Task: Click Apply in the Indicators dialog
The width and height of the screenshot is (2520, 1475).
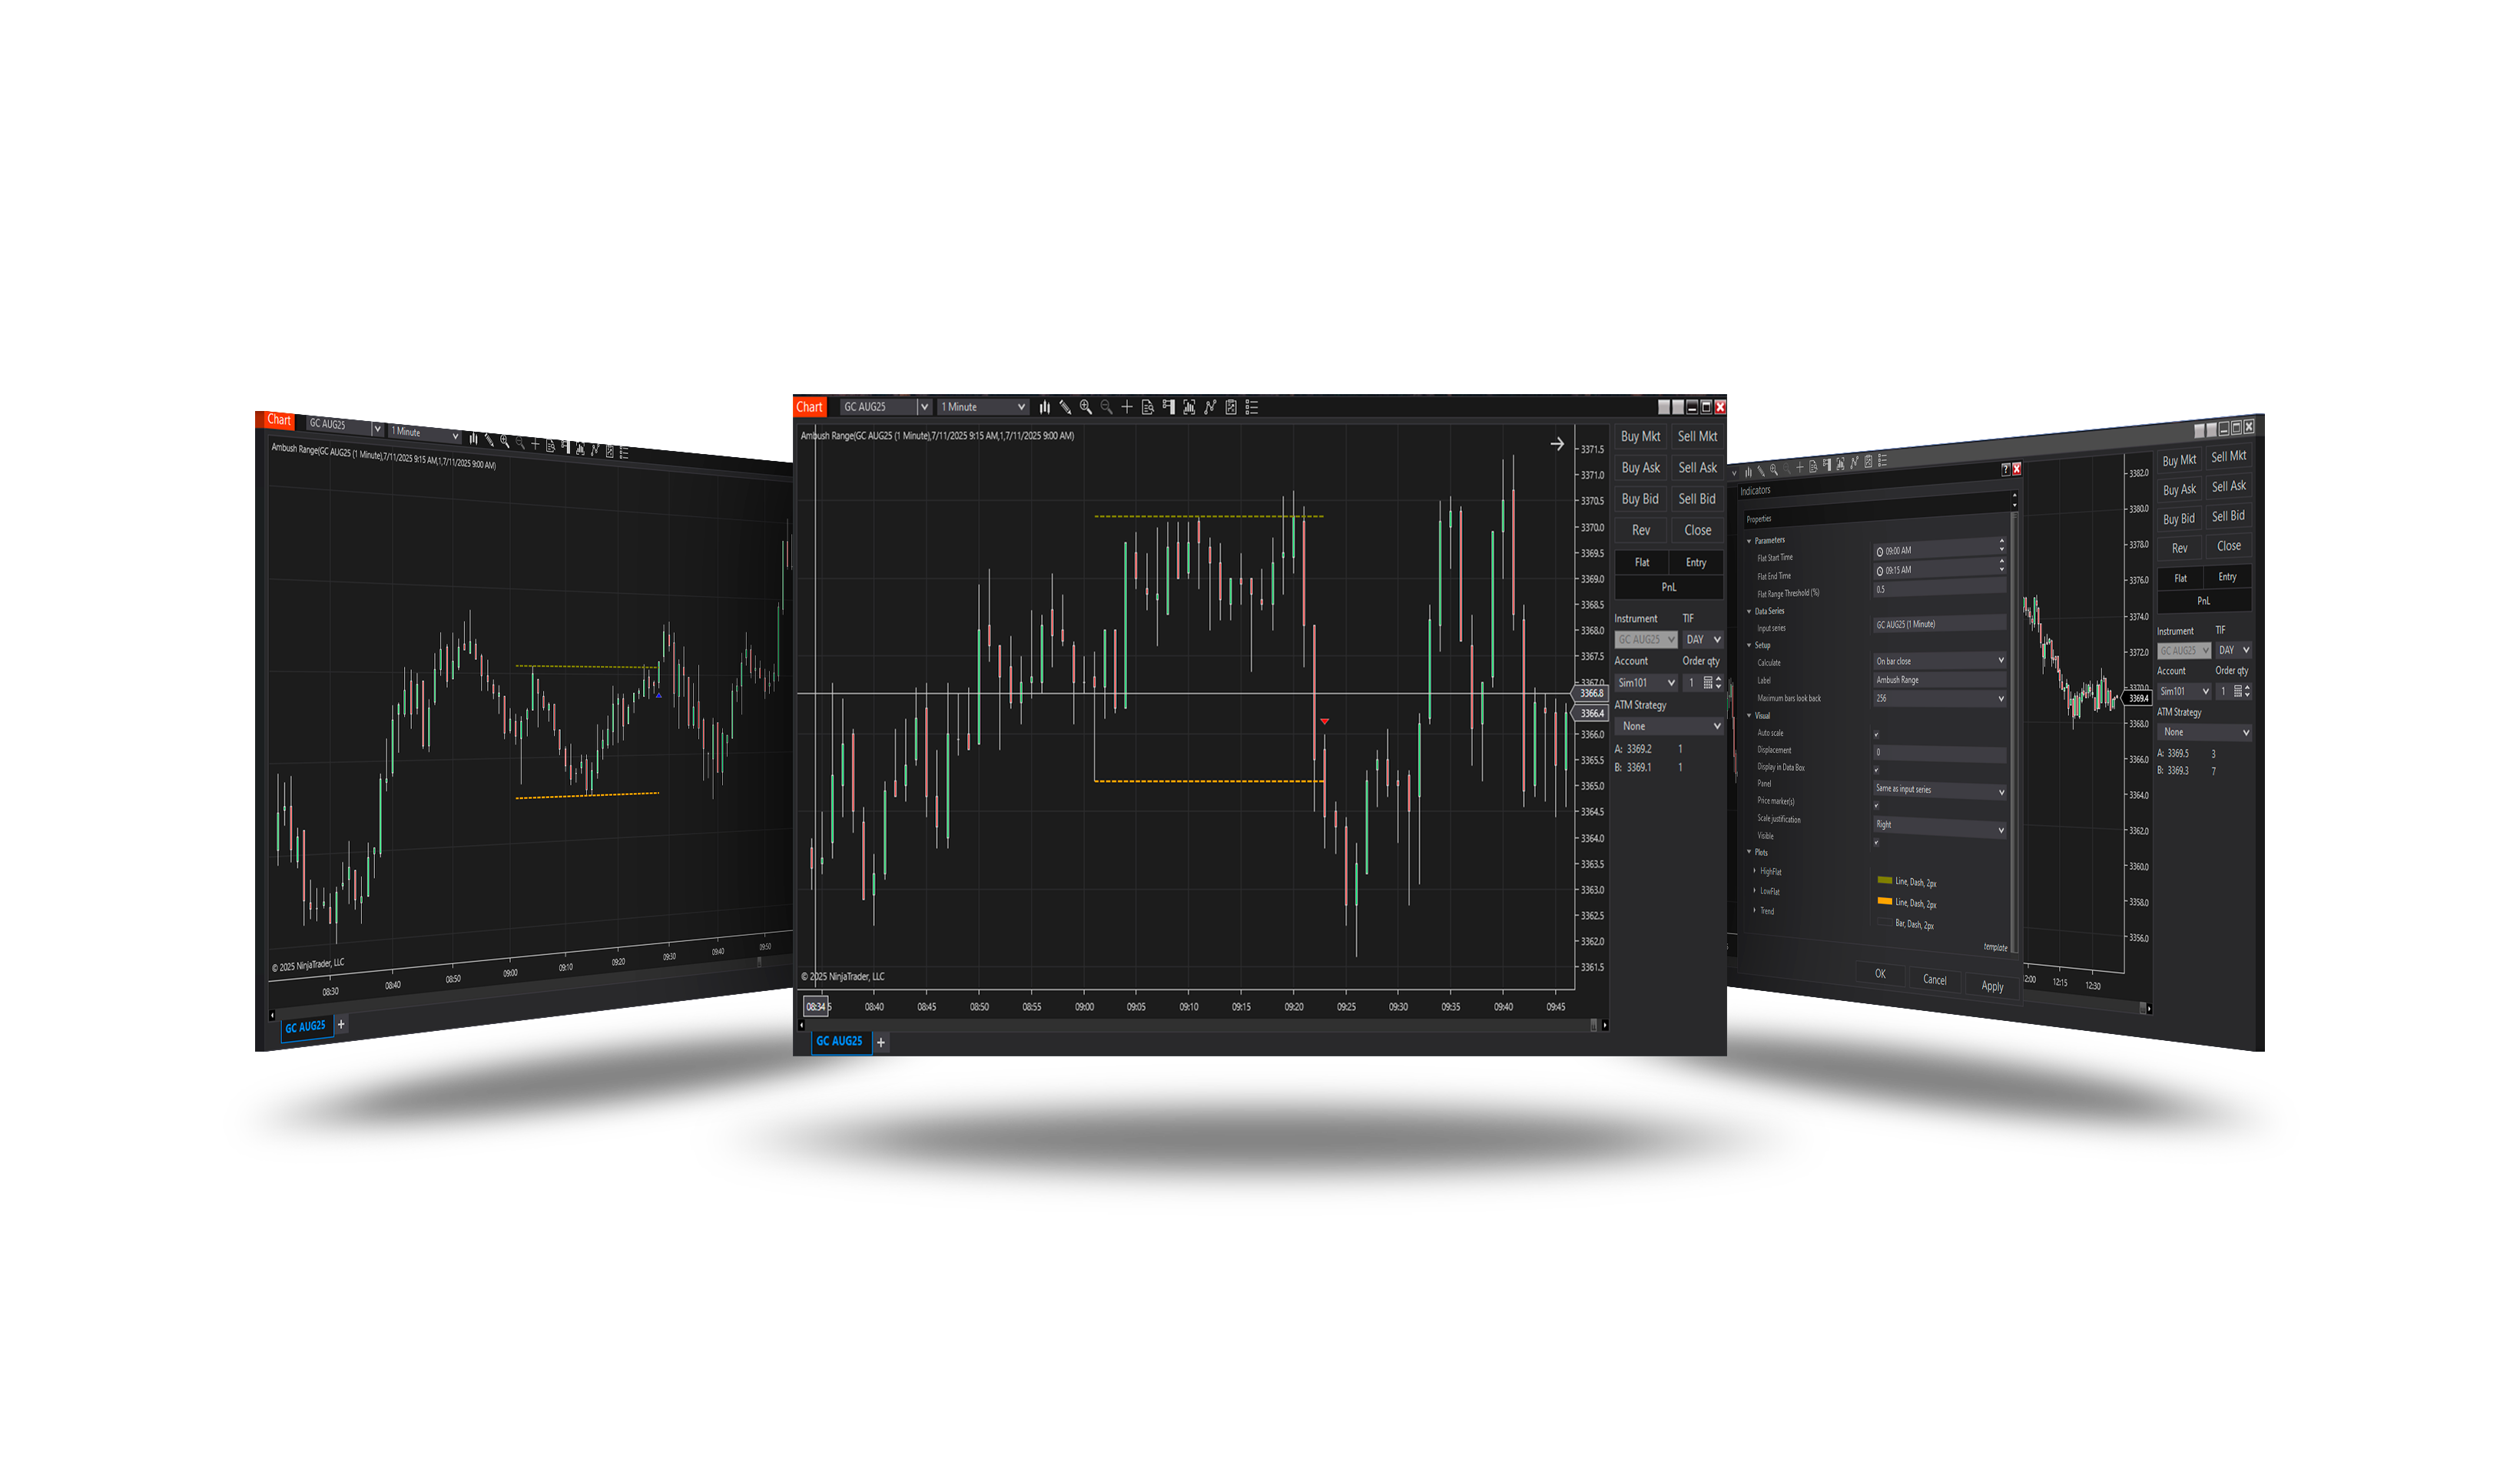Action: click(x=1992, y=986)
